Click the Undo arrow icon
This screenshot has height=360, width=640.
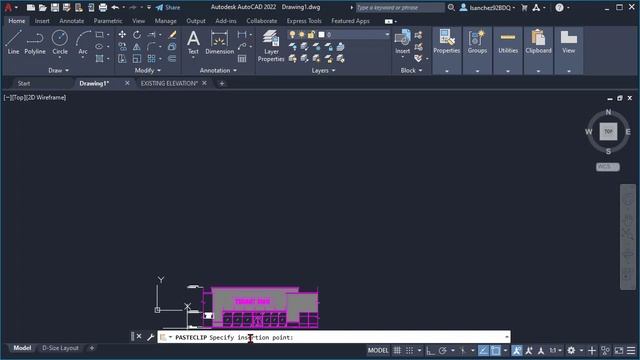[x=115, y=7]
